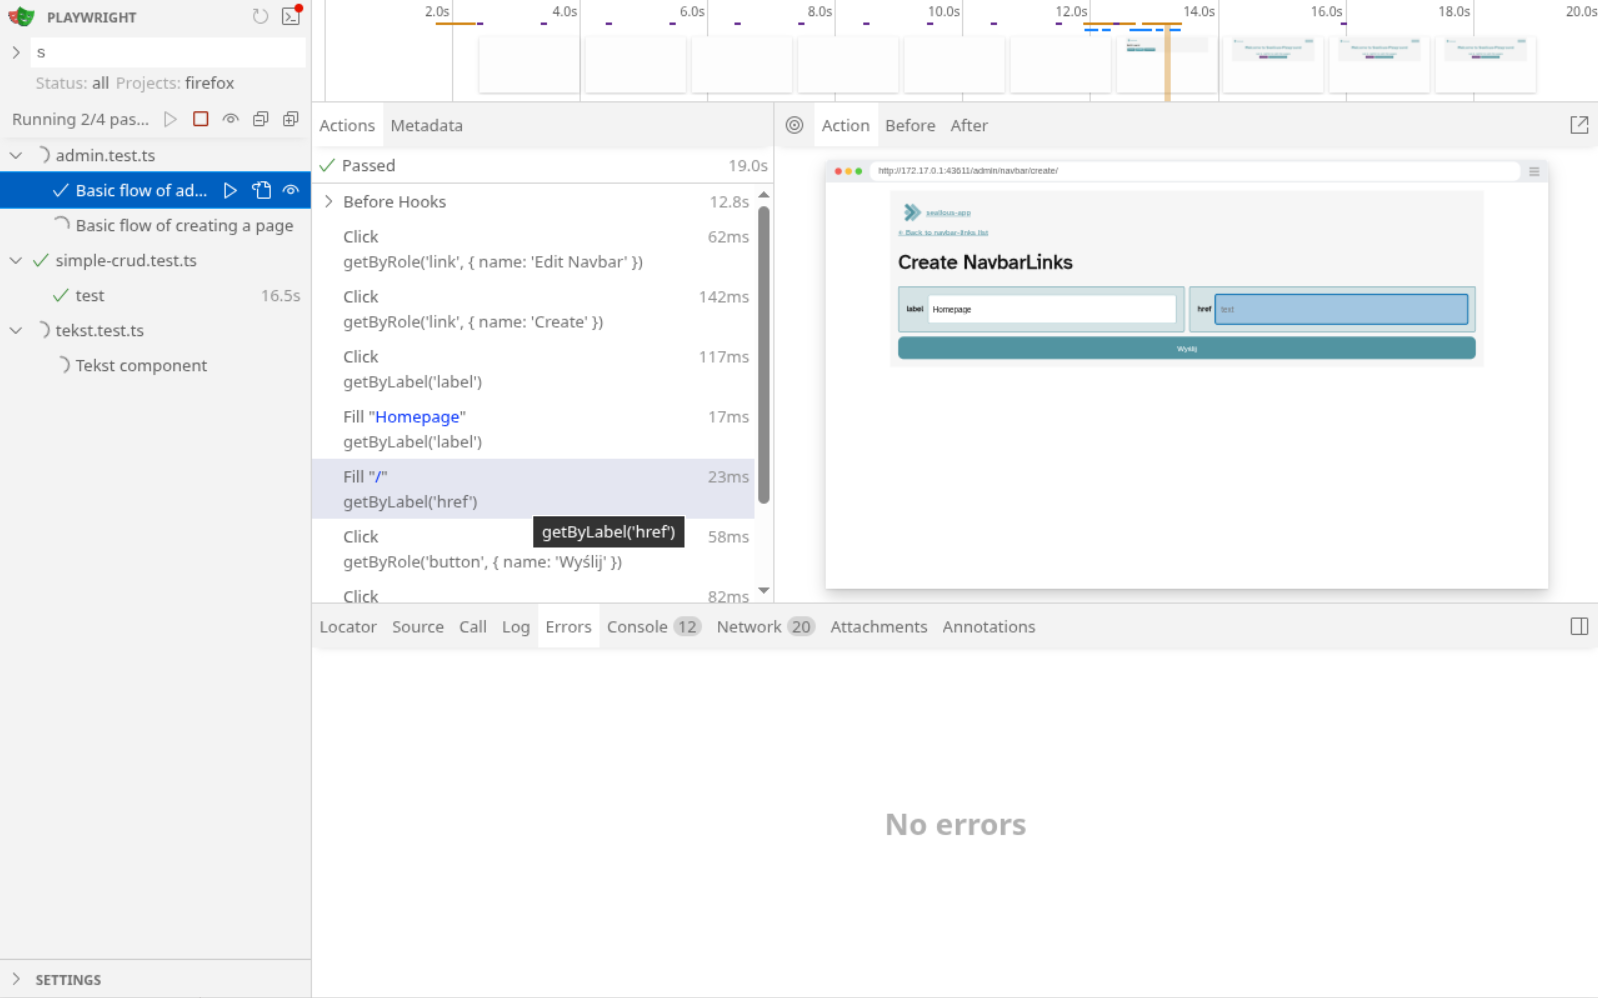Run all tests with play icon
The height and width of the screenshot is (998, 1598).
click(170, 119)
